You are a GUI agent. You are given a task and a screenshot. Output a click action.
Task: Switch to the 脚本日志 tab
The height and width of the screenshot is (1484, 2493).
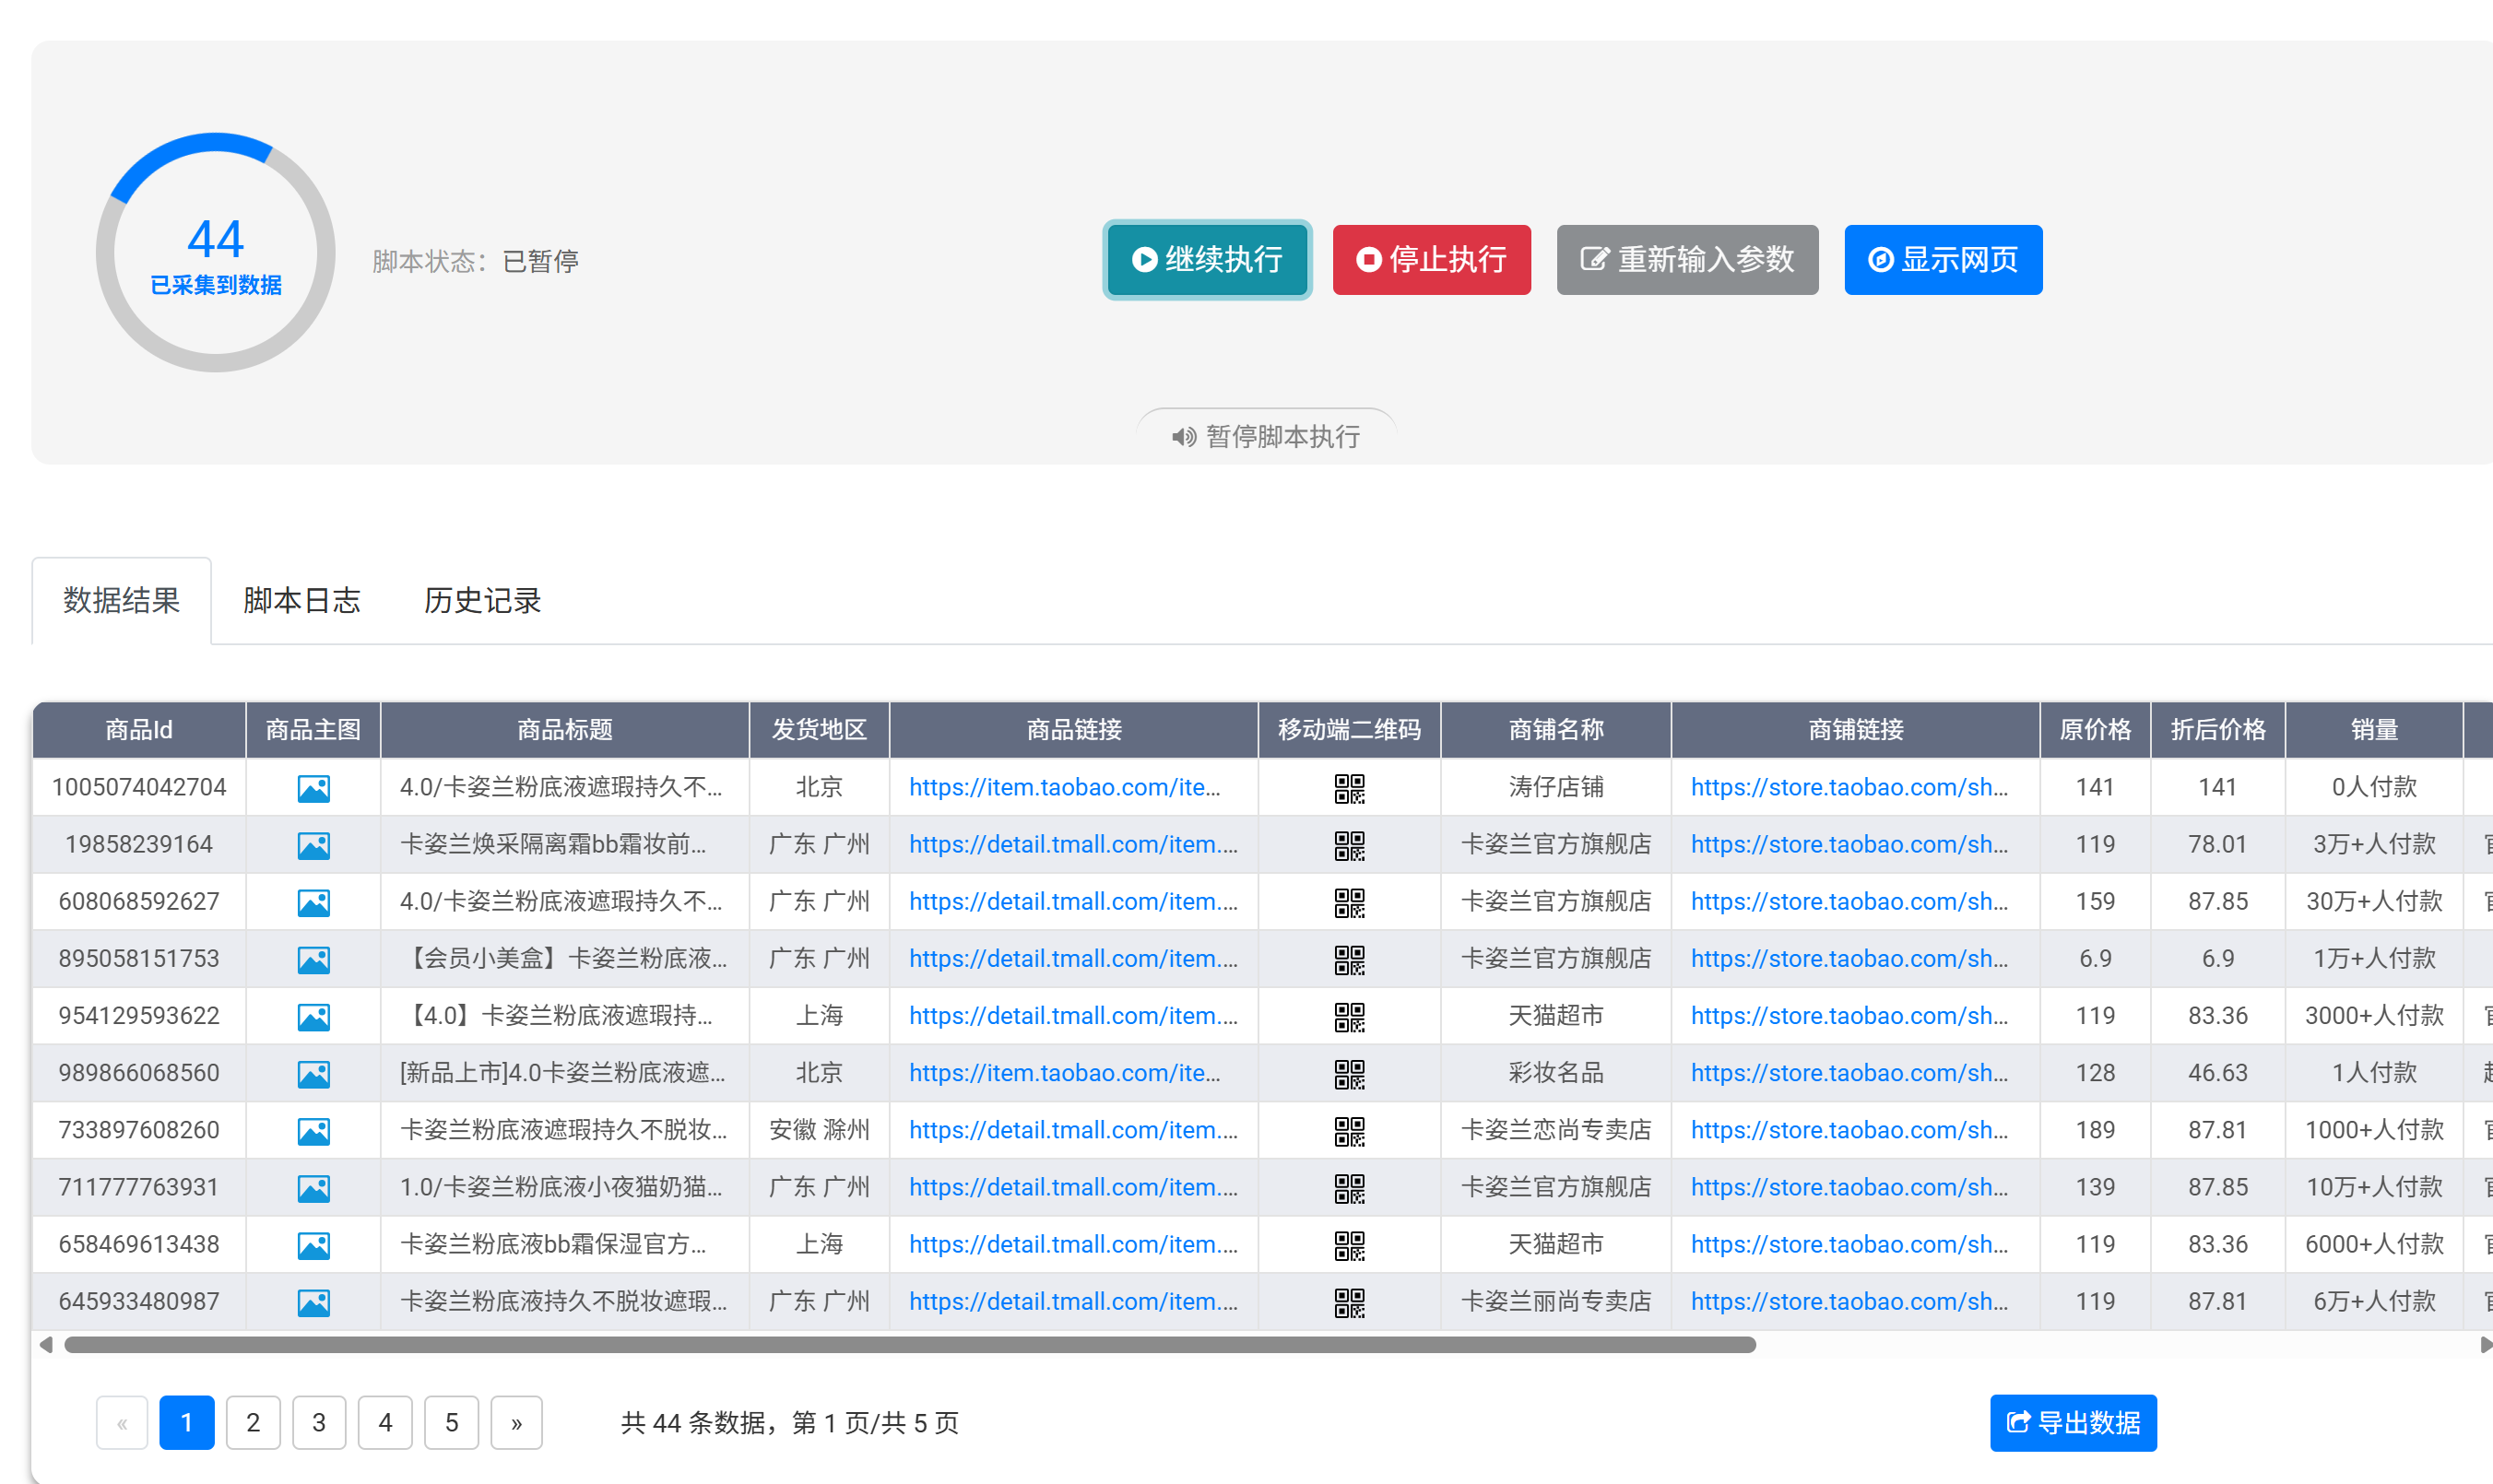coord(301,600)
